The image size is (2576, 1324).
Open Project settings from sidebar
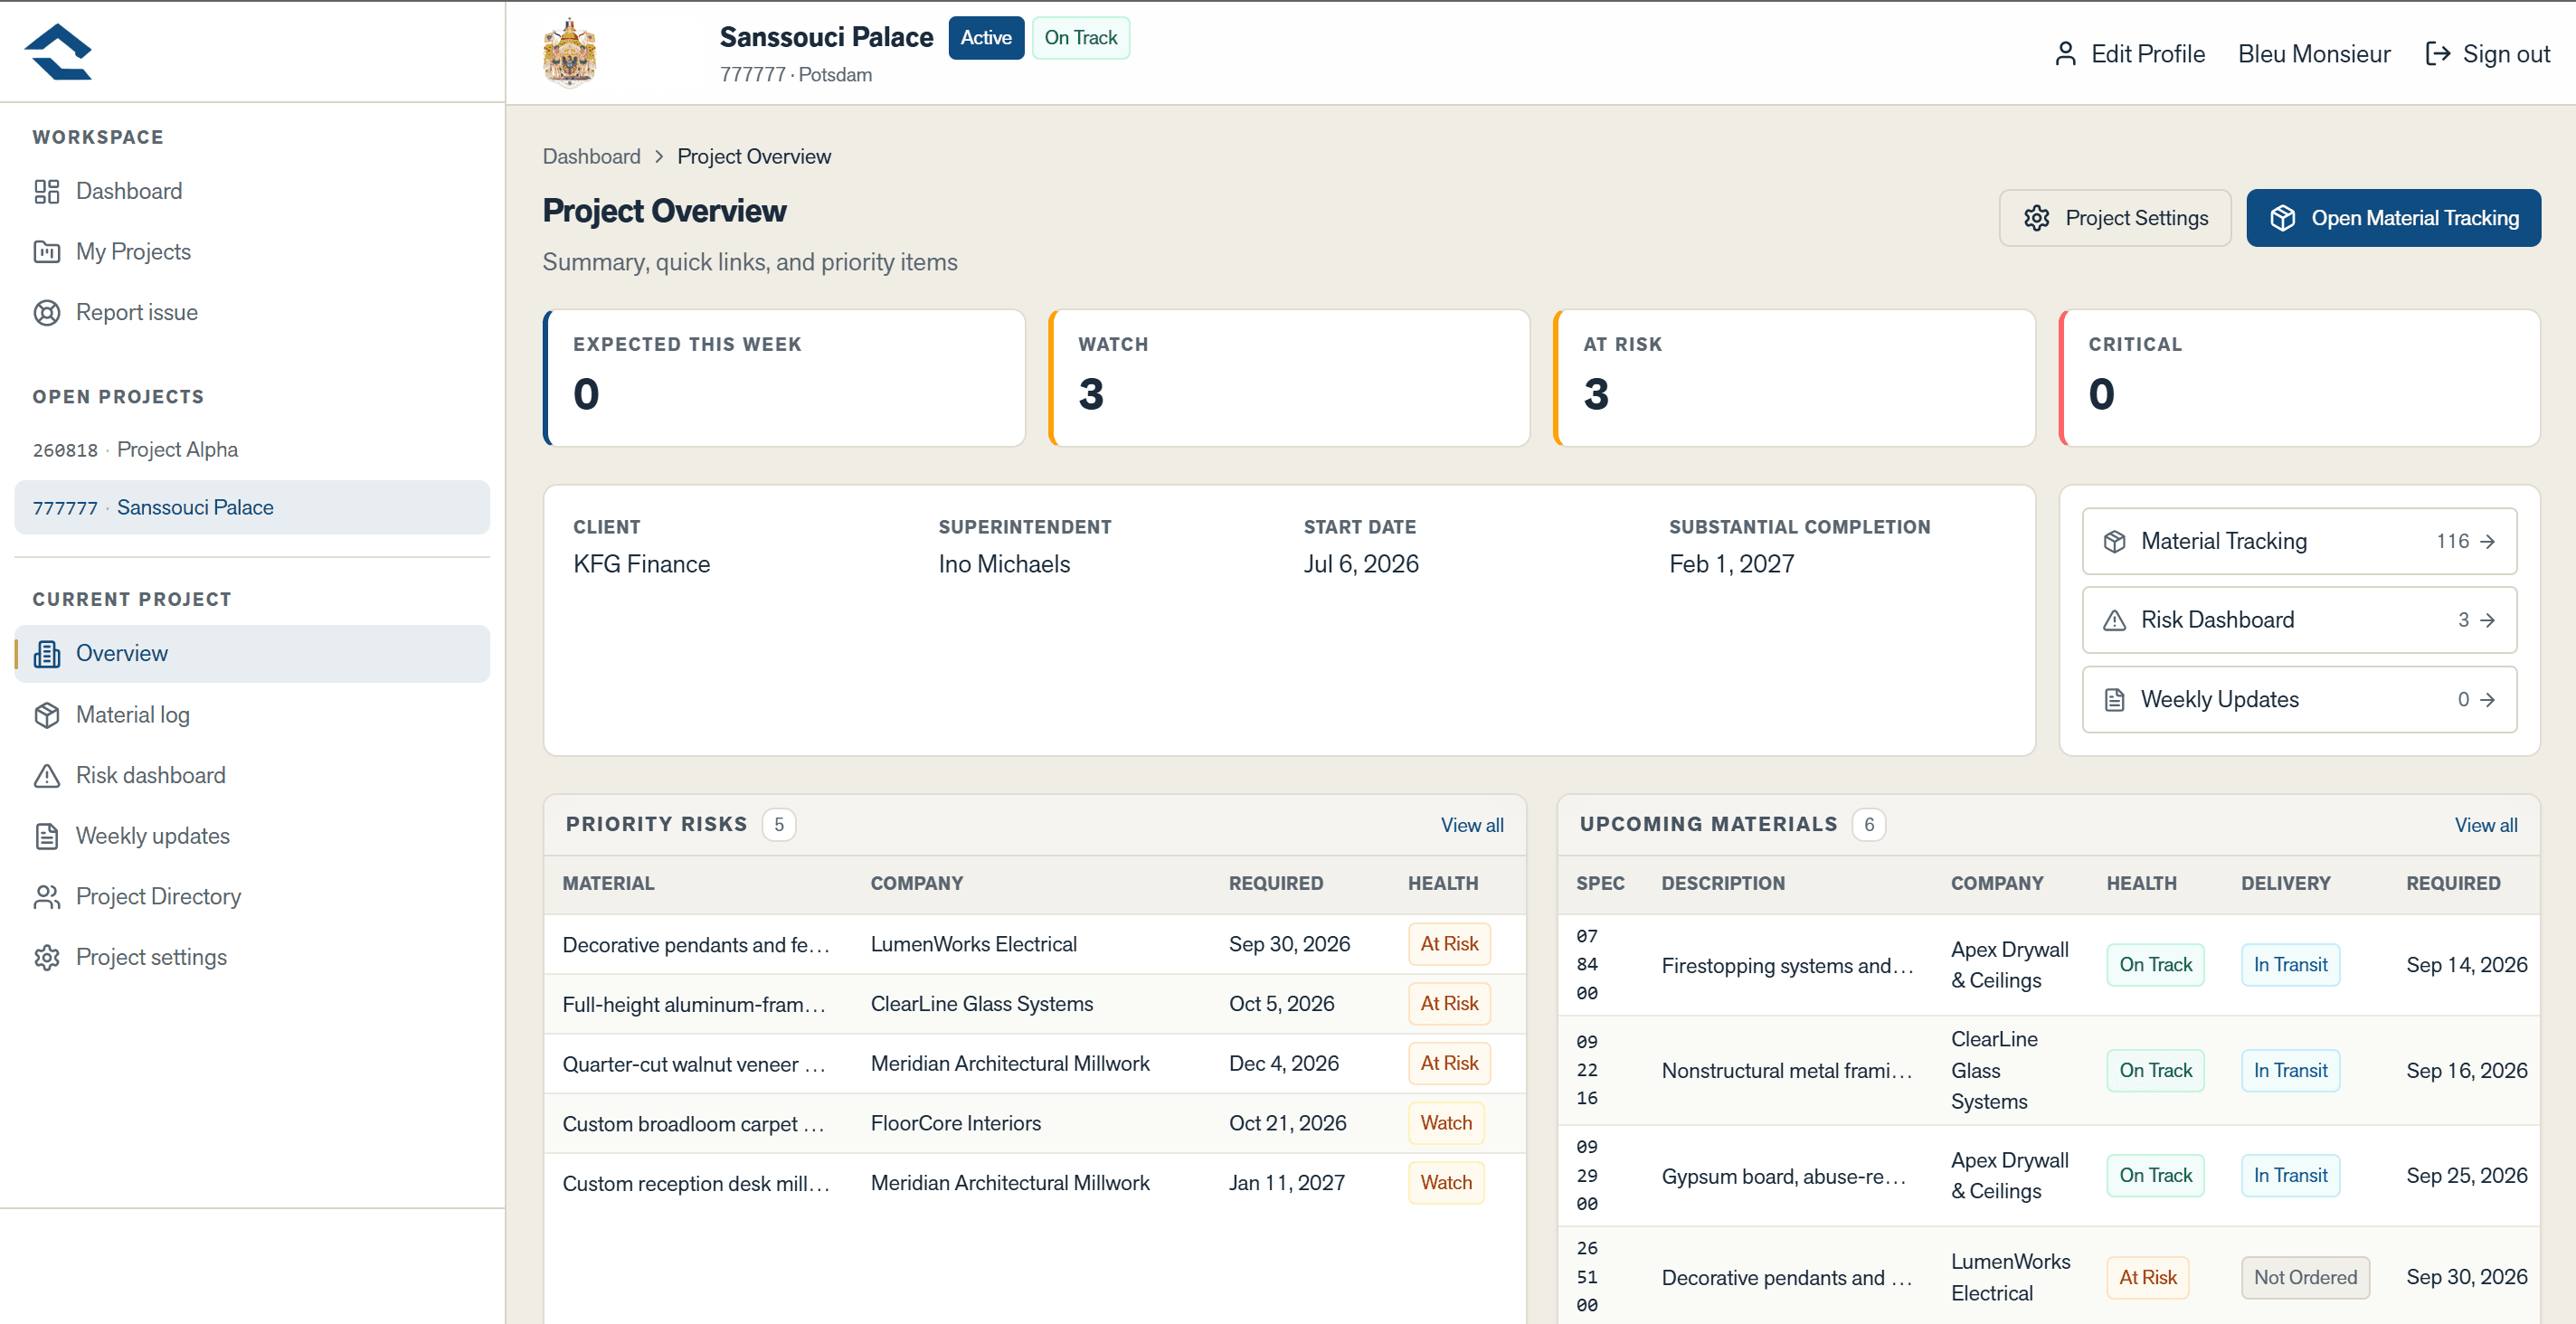(252, 958)
